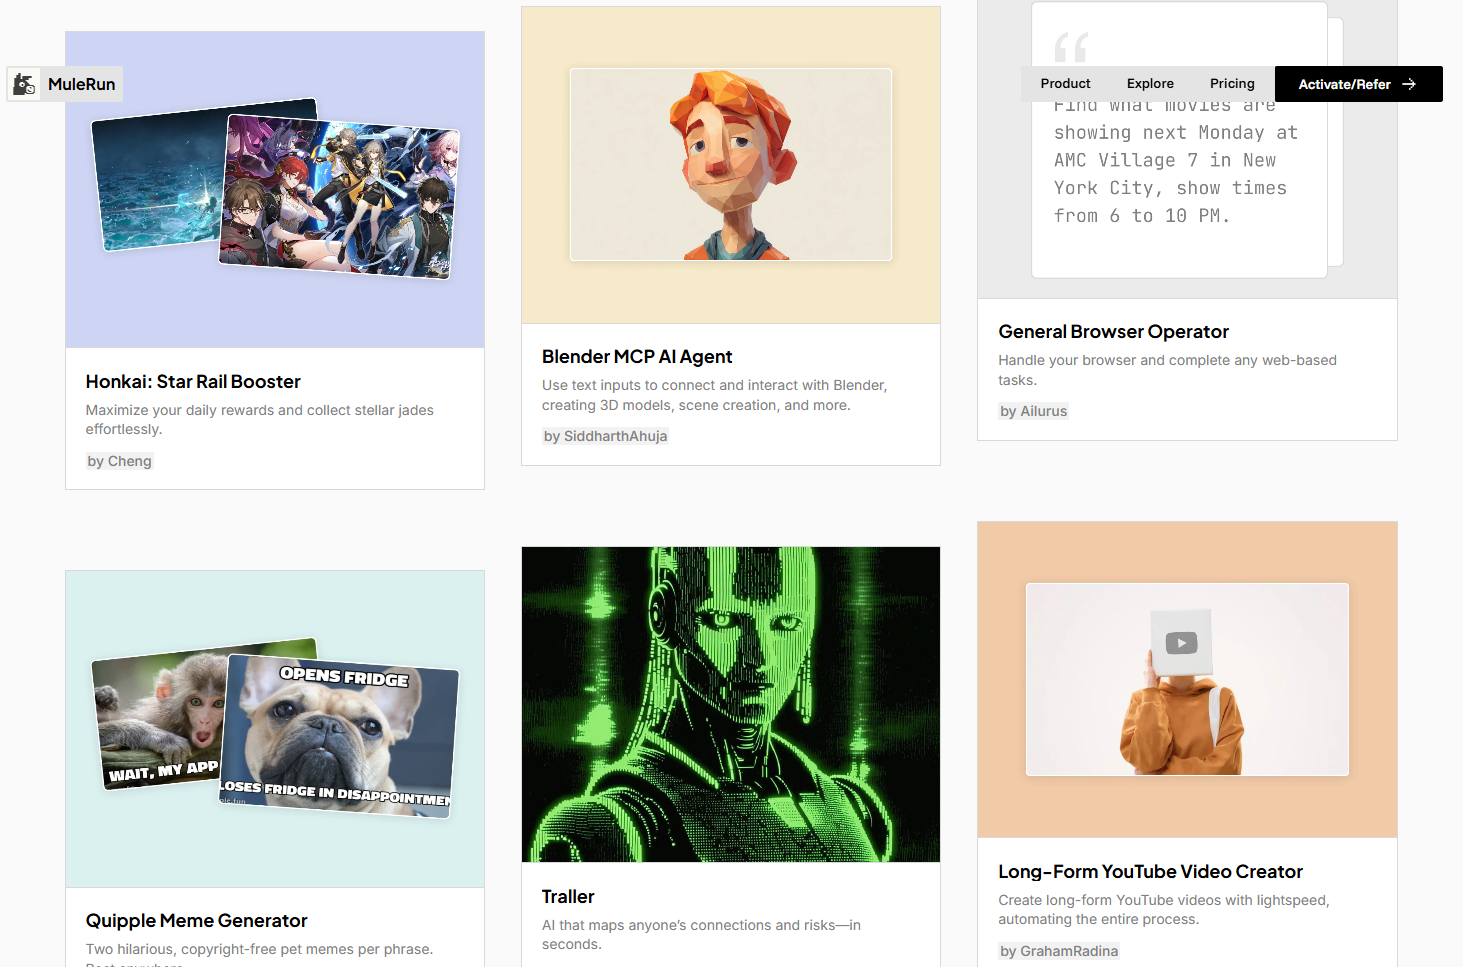Viewport: 1463px width, 967px height.
Task: Open the Pricing page
Action: [x=1232, y=84]
